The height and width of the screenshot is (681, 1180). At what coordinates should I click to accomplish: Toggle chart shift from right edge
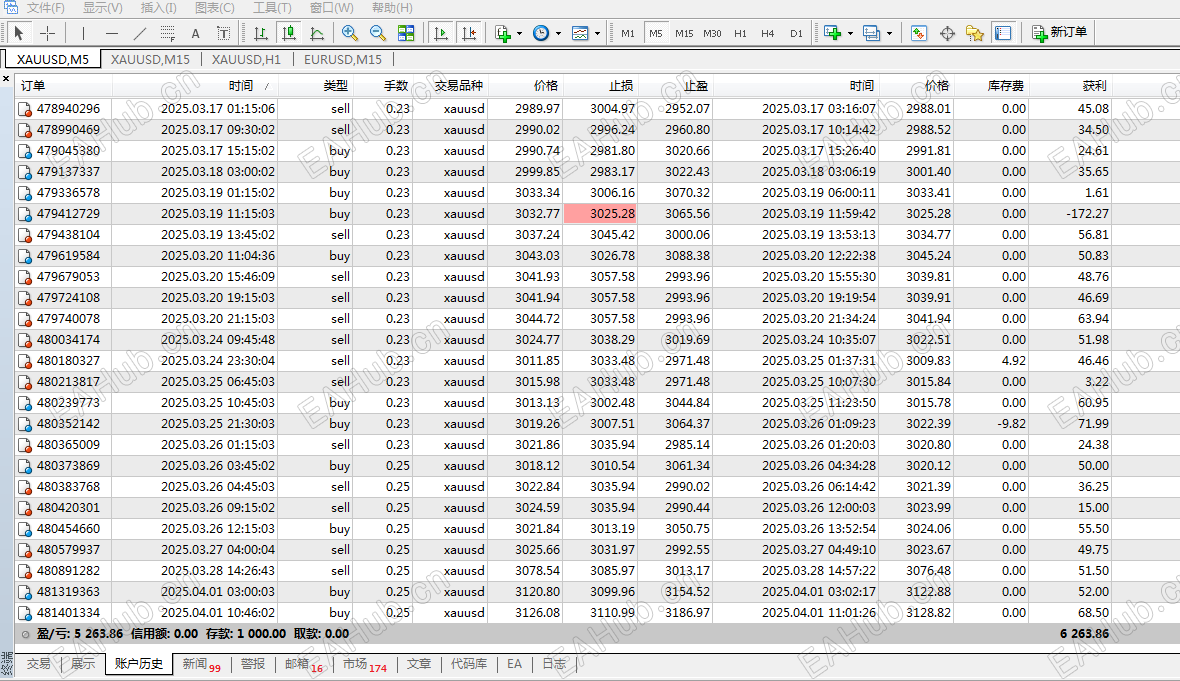pos(469,33)
